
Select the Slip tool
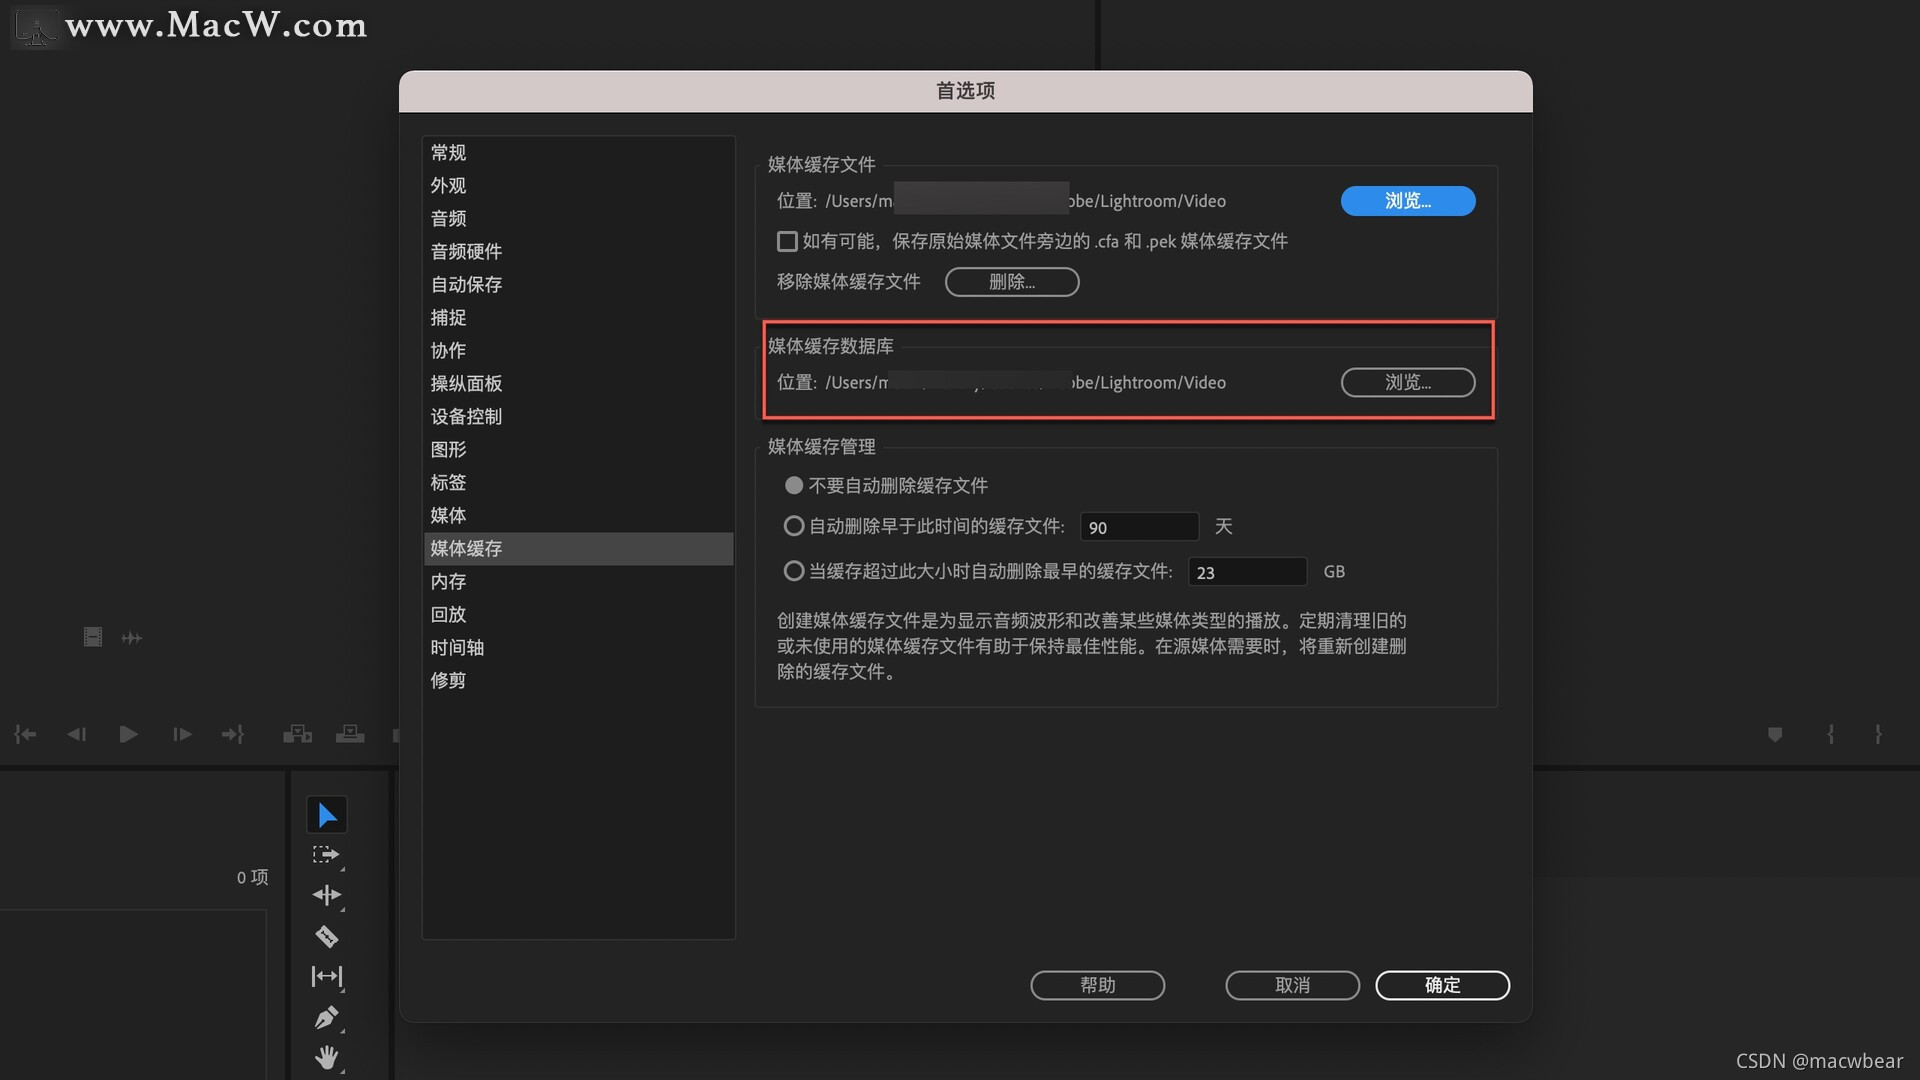tap(326, 976)
